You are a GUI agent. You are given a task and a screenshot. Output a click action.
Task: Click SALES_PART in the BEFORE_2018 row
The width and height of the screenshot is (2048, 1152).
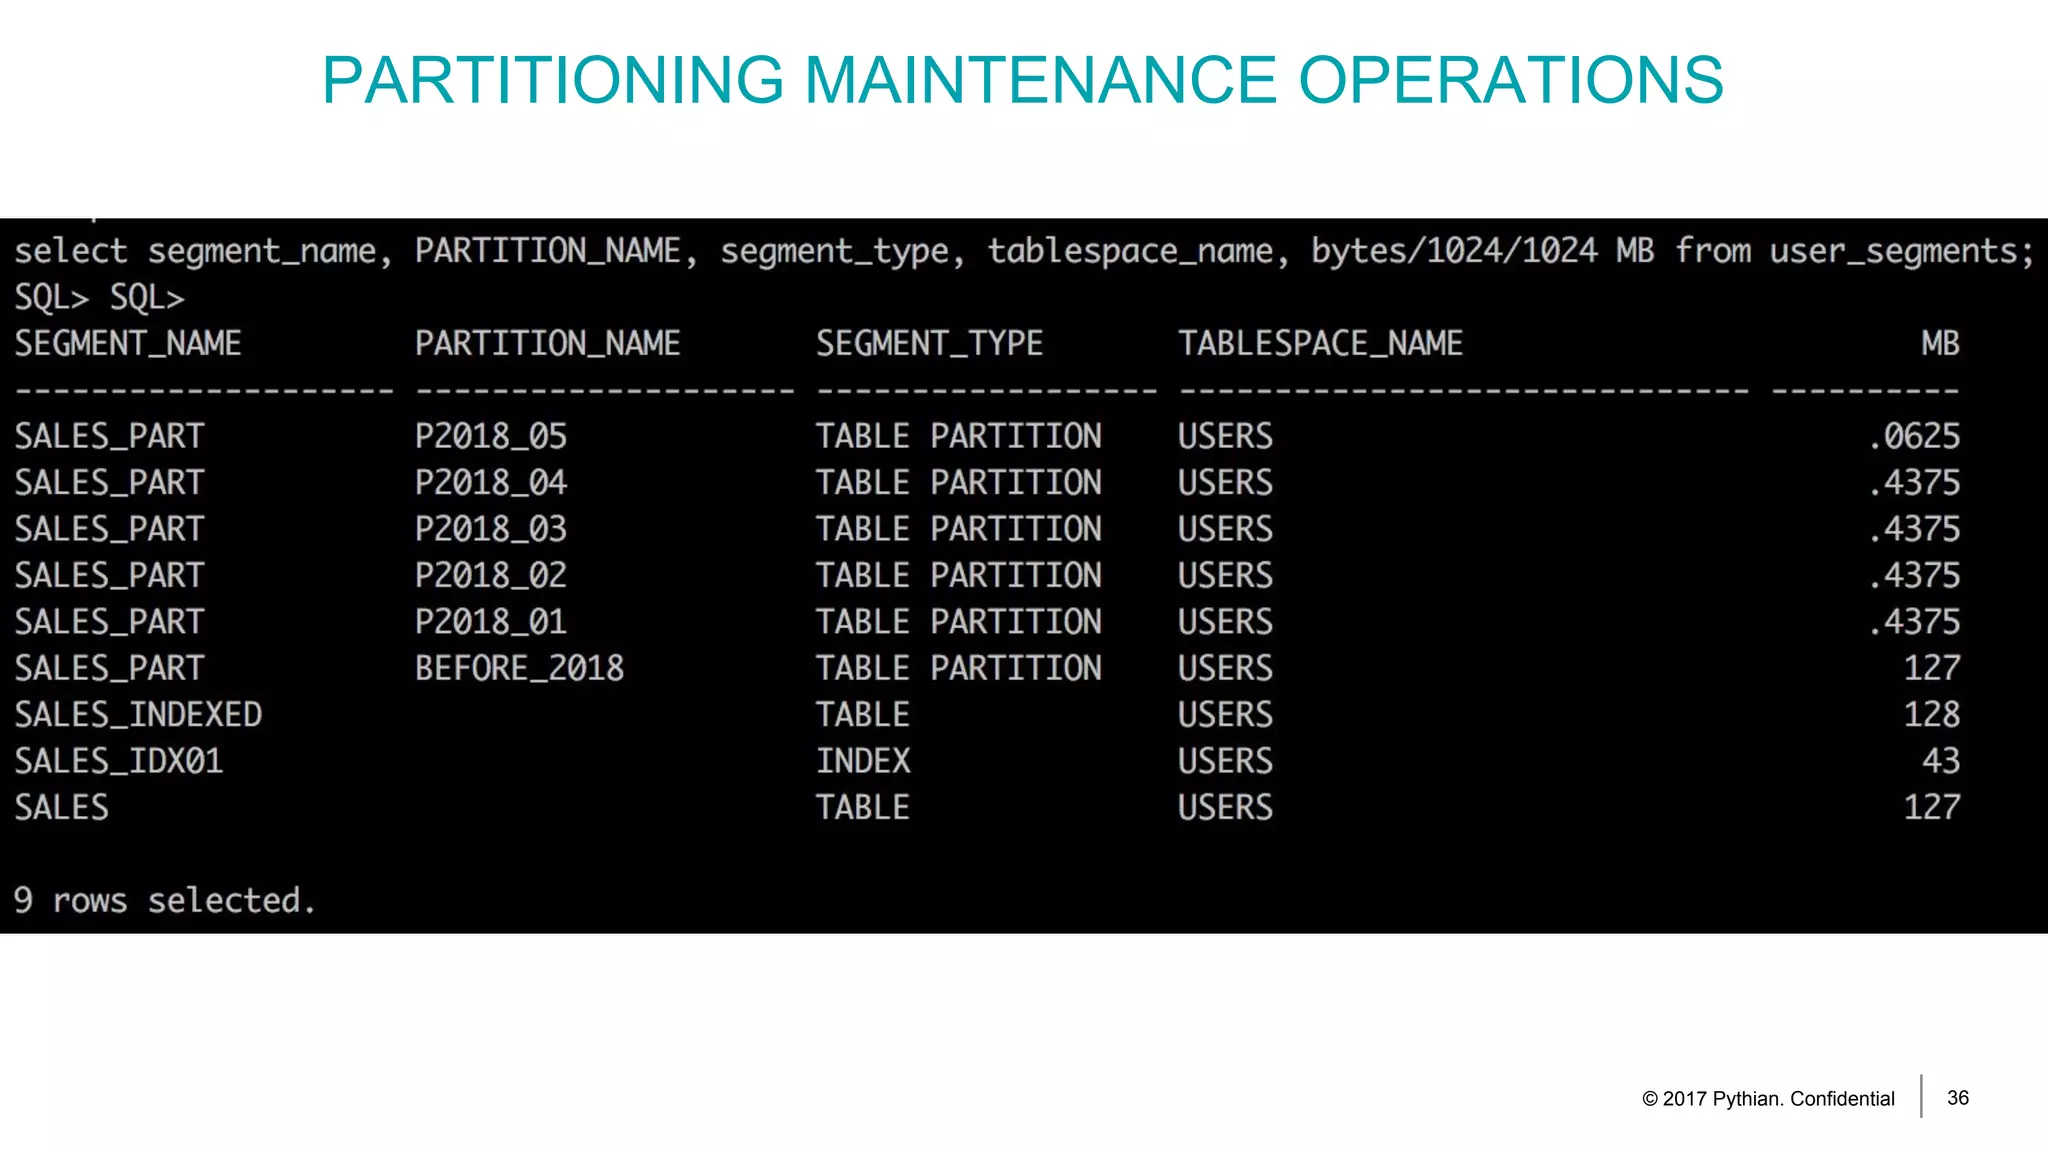tap(109, 668)
